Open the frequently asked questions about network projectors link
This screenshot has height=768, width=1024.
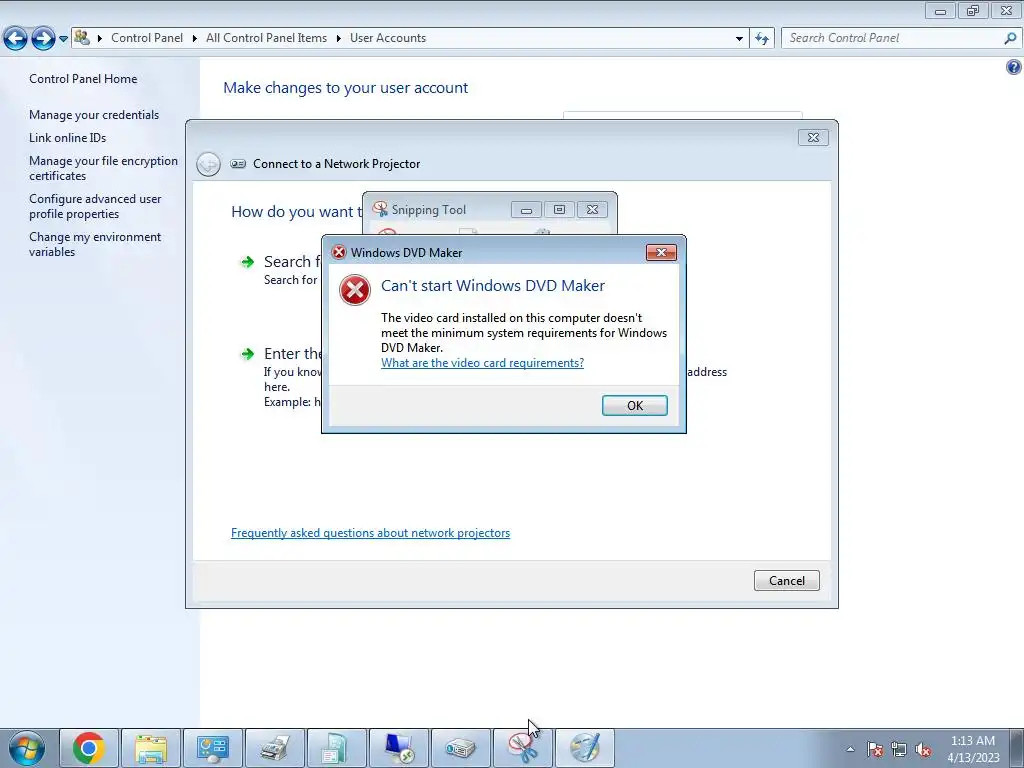point(370,533)
